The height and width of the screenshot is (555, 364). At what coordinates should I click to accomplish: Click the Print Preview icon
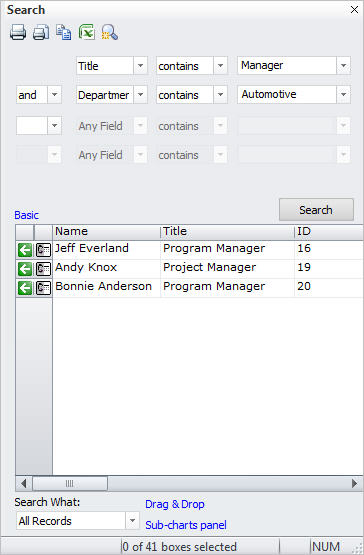tap(41, 33)
